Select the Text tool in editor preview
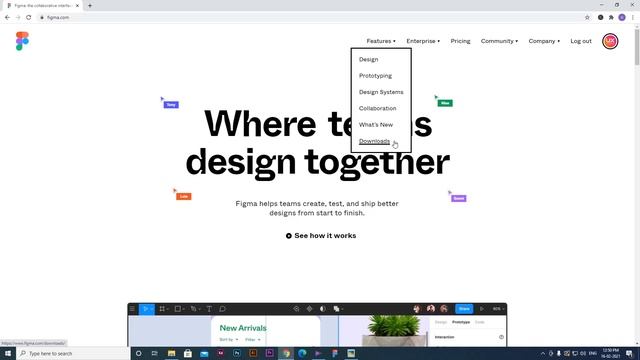 [x=209, y=309]
